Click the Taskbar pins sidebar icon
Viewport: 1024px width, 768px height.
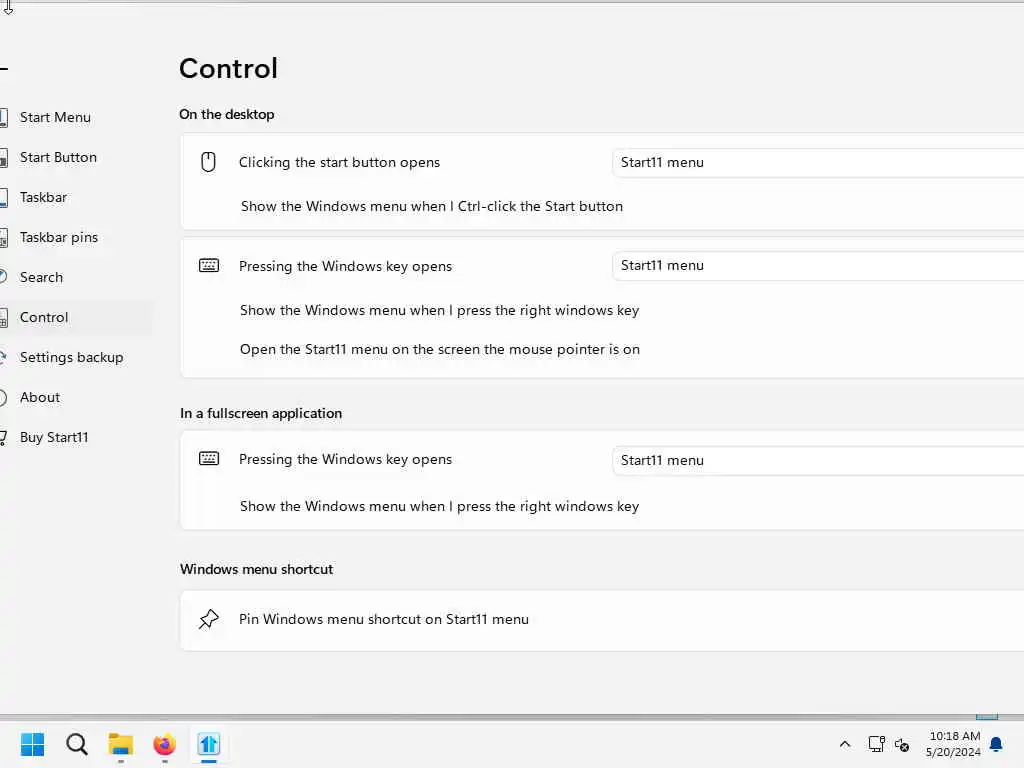(x=4, y=238)
